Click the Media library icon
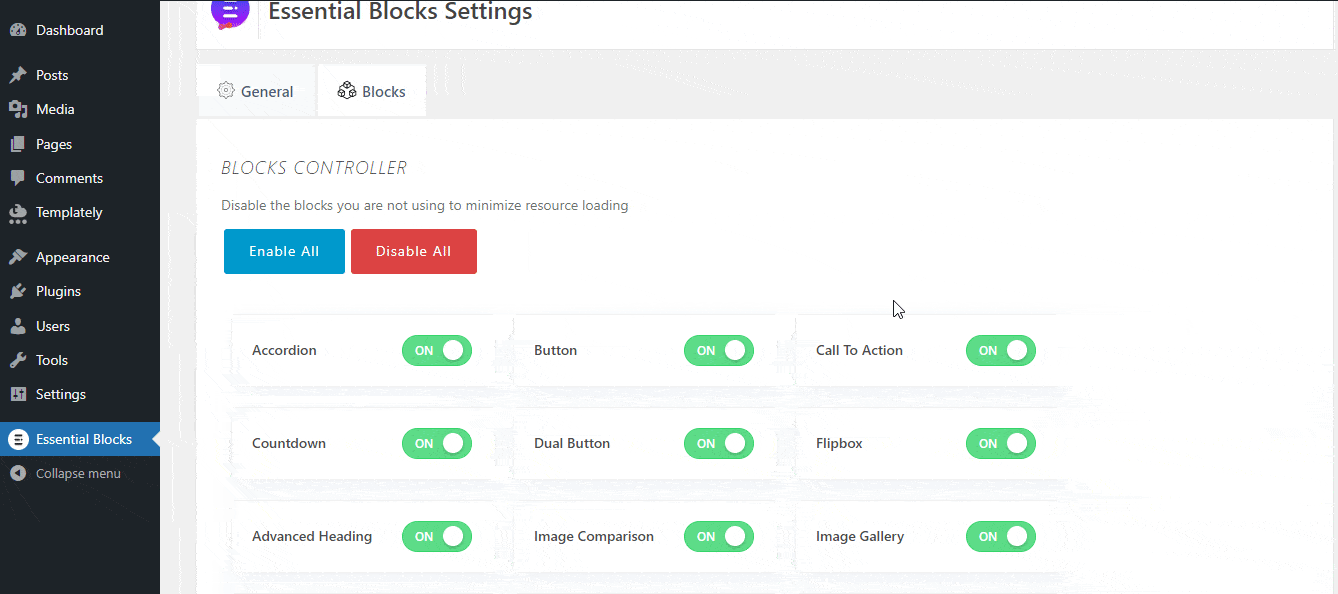The image size is (1338, 594). point(17,109)
